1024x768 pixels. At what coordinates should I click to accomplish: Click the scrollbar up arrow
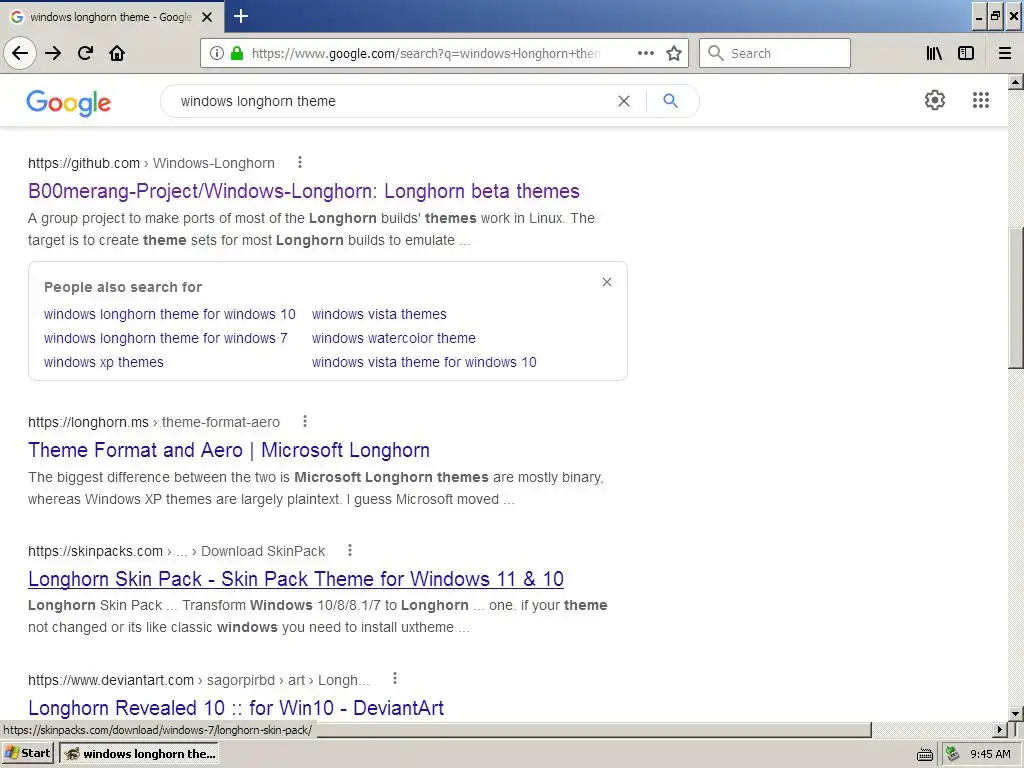coord(1016,82)
